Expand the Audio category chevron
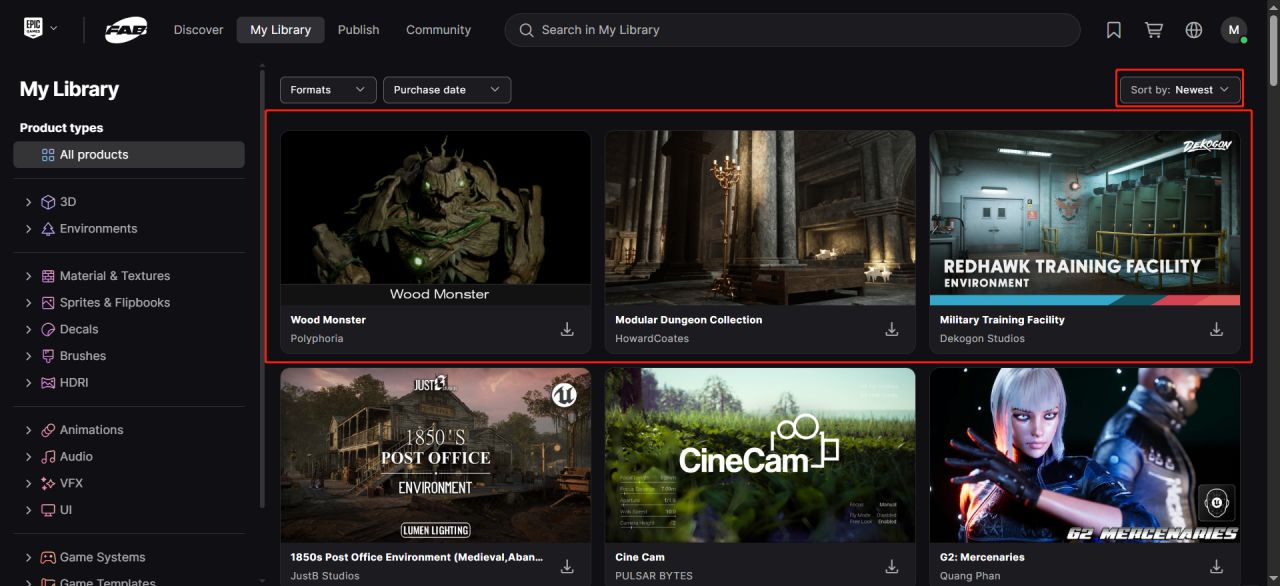This screenshot has height=586, width=1280. pyautogui.click(x=28, y=457)
